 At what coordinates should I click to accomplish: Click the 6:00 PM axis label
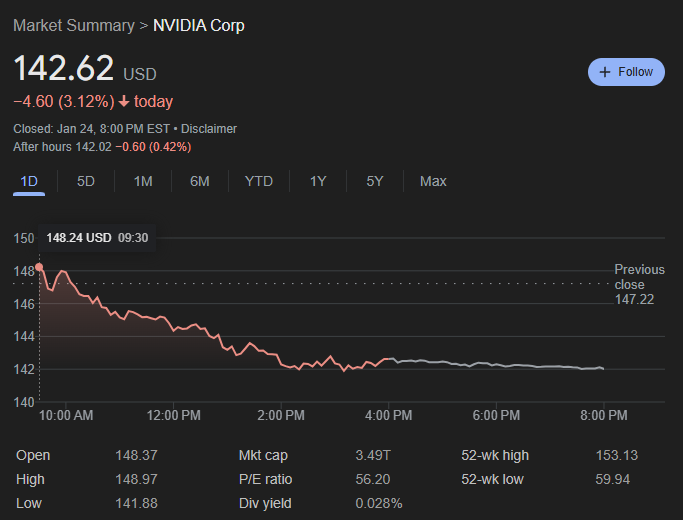(x=496, y=415)
